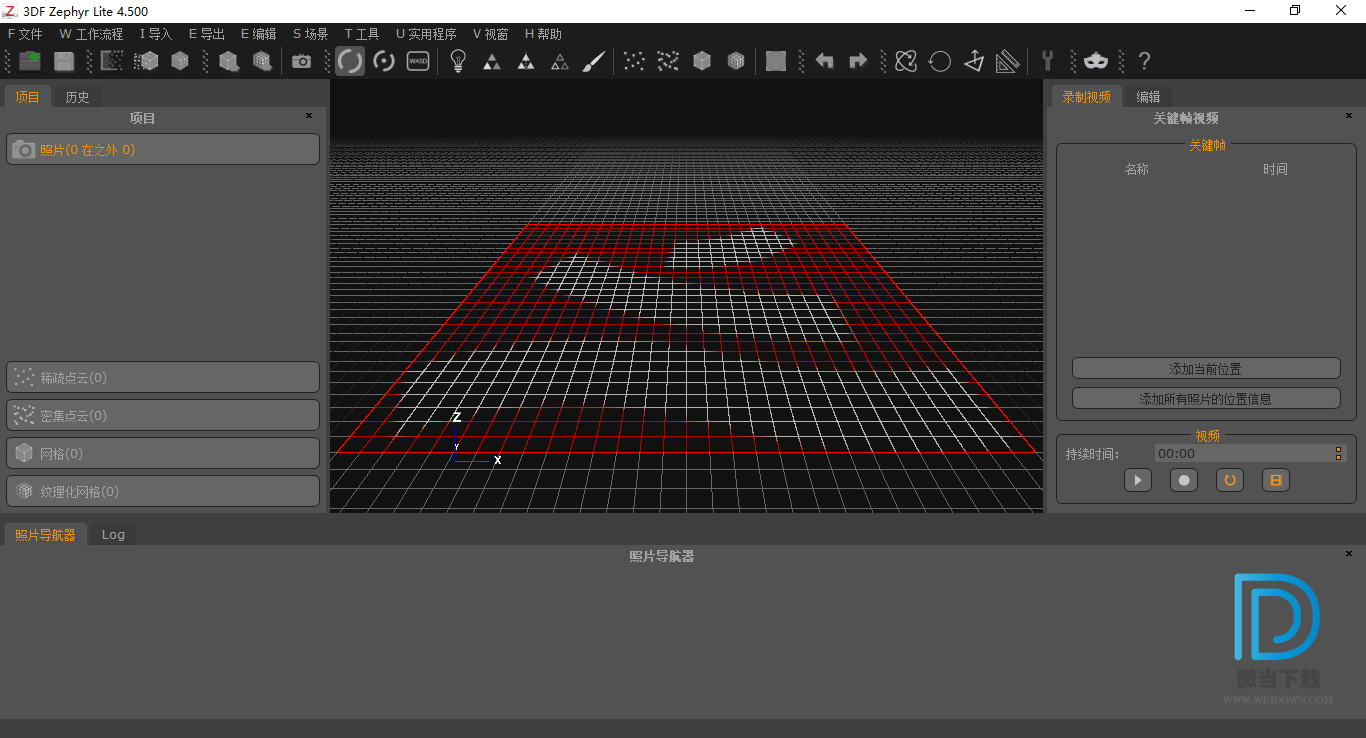
Task: Click the record circle button
Action: tap(1184, 480)
